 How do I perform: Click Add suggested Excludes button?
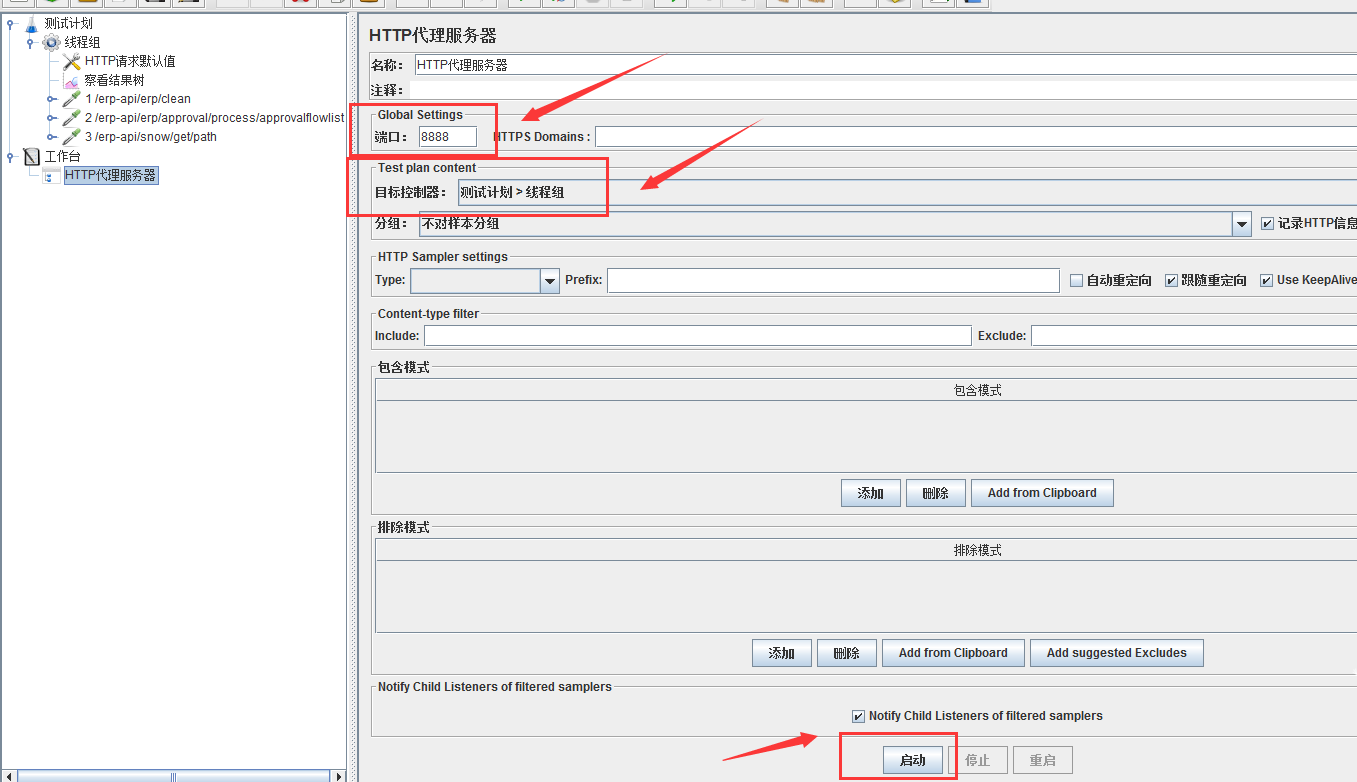tap(1117, 653)
